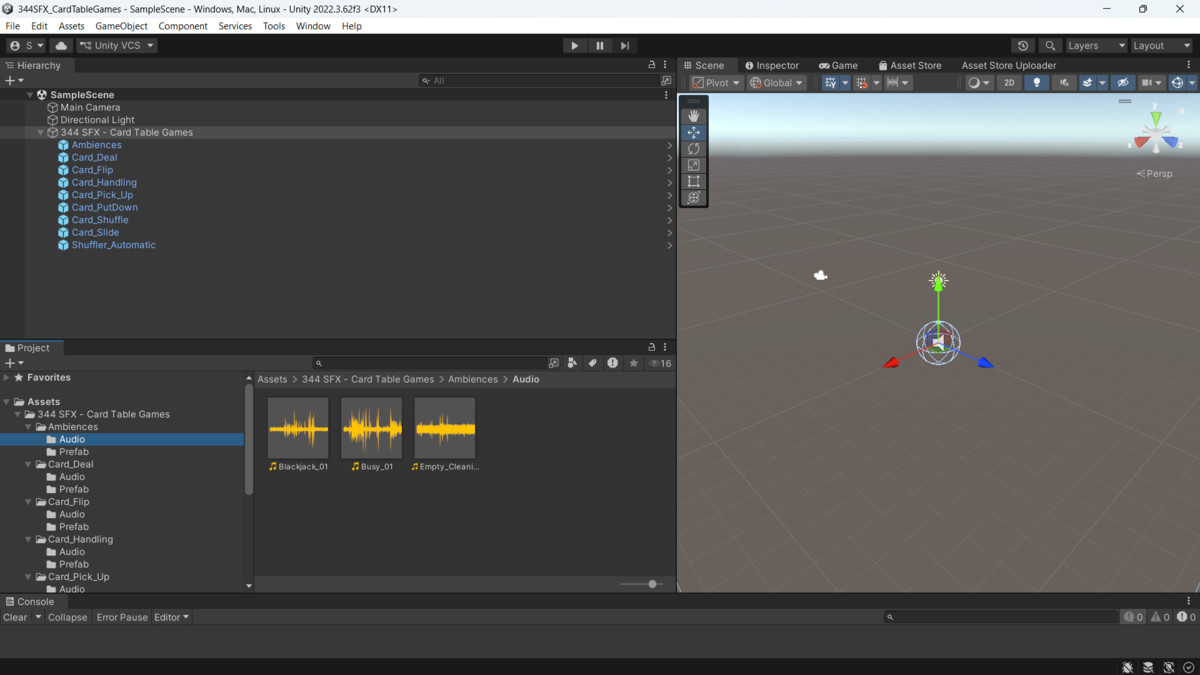Open the Editor dropdown in Console
This screenshot has height=675, width=1200.
(x=171, y=617)
